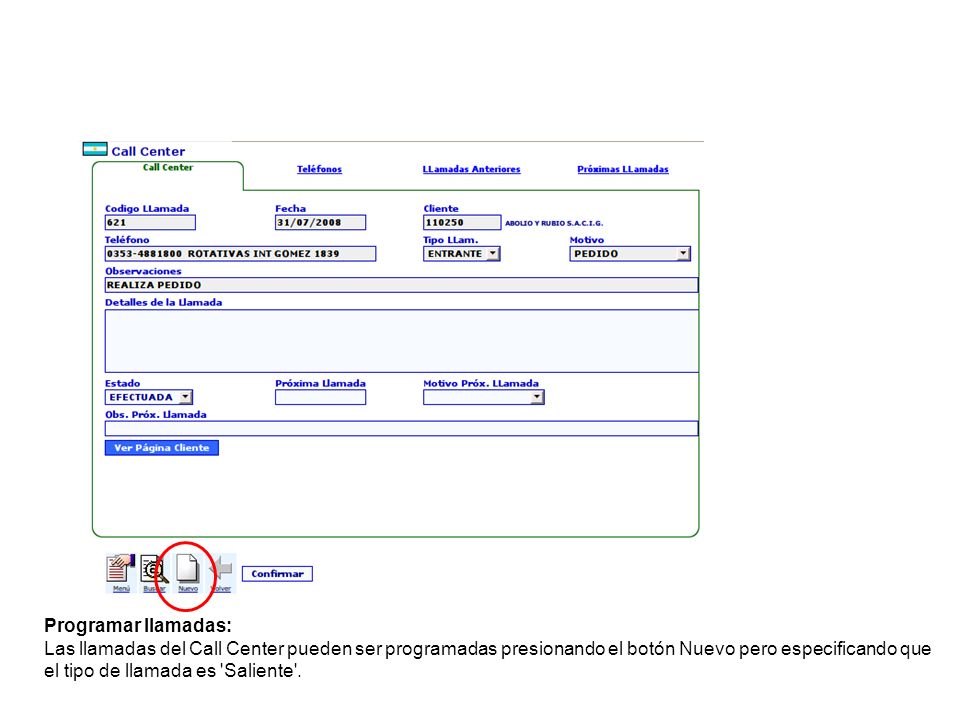Focus the Teléfono field
This screenshot has width=960, height=720.
(x=240, y=253)
